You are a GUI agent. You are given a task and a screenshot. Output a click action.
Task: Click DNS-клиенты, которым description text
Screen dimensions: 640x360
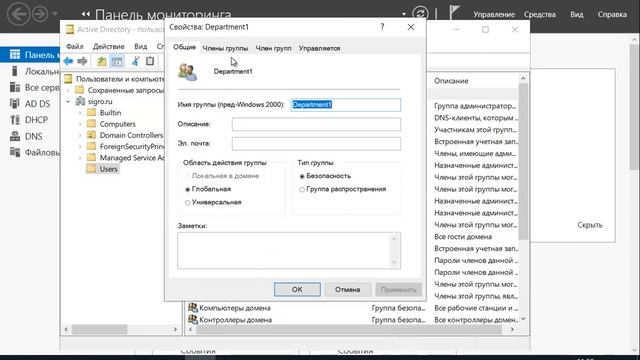click(x=476, y=118)
